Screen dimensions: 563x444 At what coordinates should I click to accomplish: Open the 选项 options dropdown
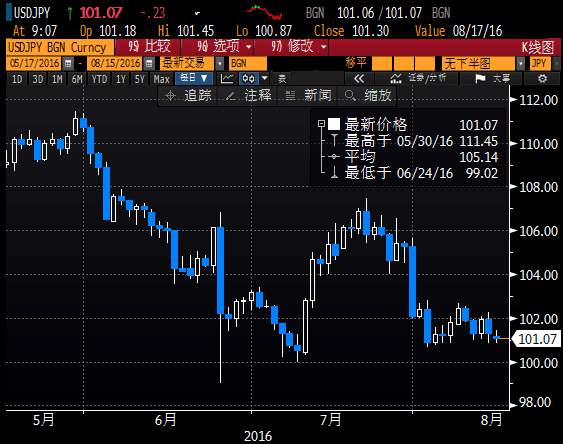(224, 47)
